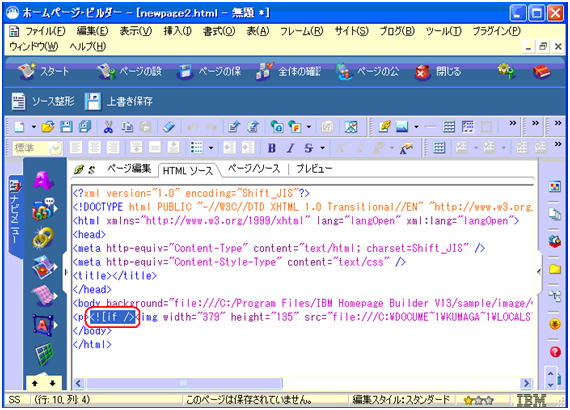Click the purple letter A logo icon

point(43,180)
